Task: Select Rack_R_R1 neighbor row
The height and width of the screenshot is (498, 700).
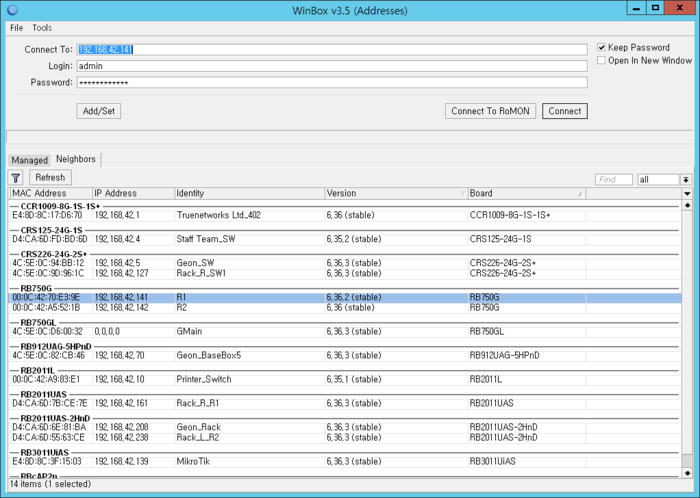Action: 345,403
